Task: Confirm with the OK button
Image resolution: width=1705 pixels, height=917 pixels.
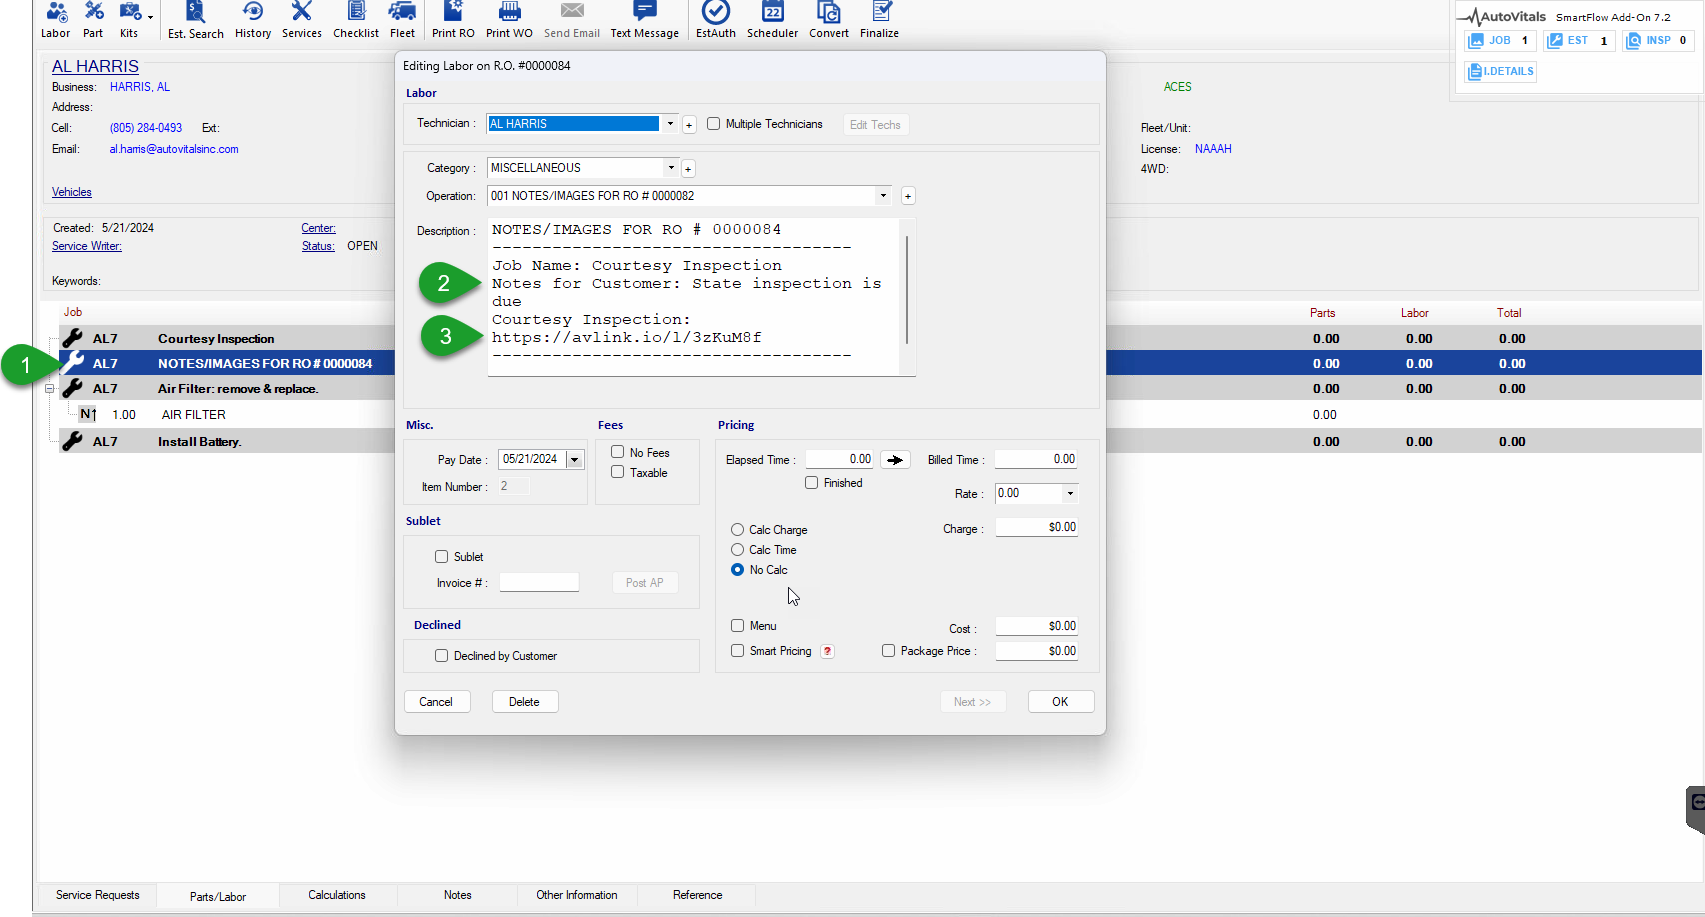Action: coord(1060,702)
